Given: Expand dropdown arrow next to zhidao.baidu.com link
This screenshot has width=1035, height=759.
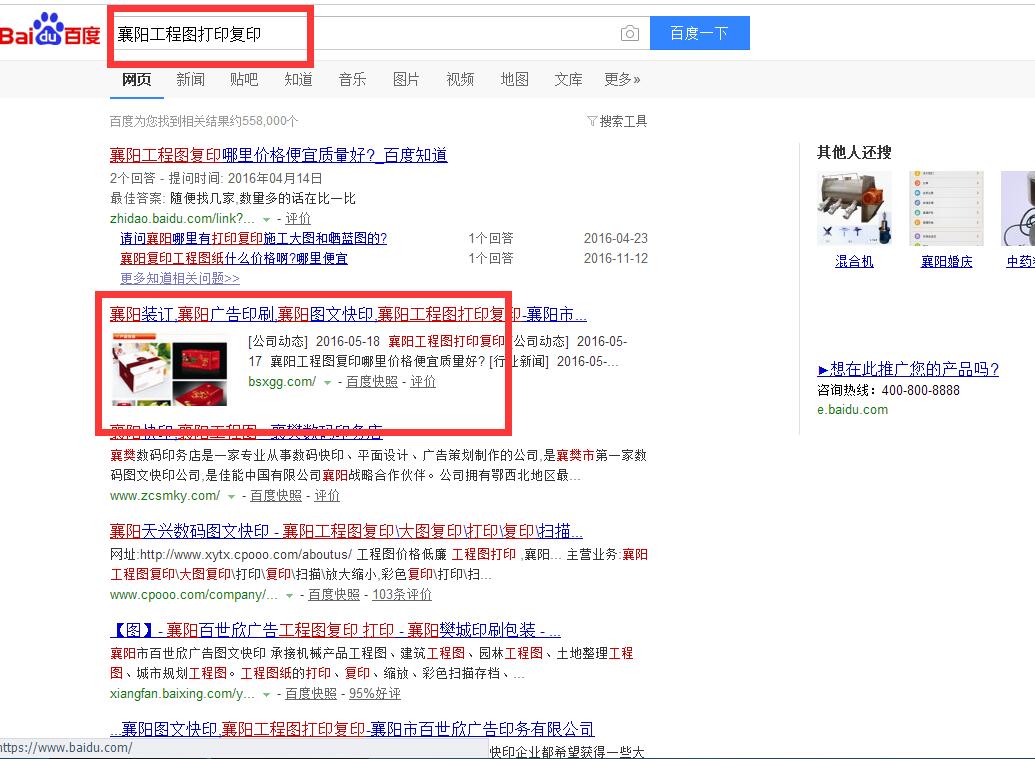Looking at the screenshot, I should [x=267, y=219].
